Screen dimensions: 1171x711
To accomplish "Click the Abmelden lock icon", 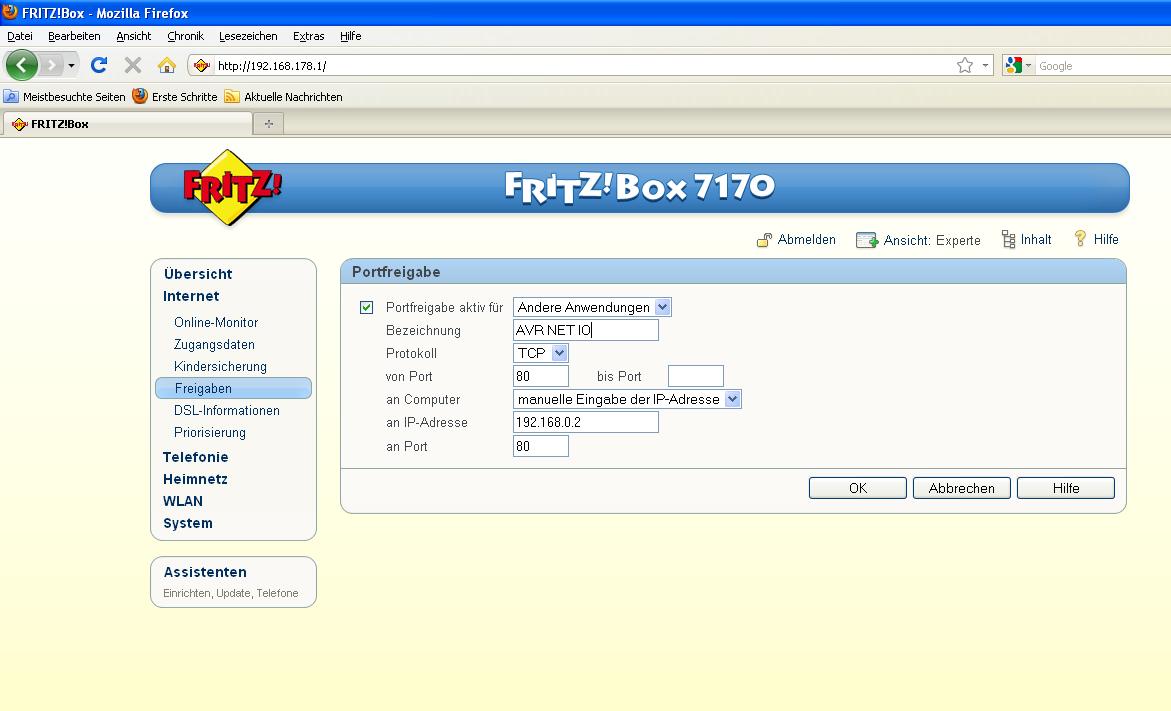I will [764, 240].
